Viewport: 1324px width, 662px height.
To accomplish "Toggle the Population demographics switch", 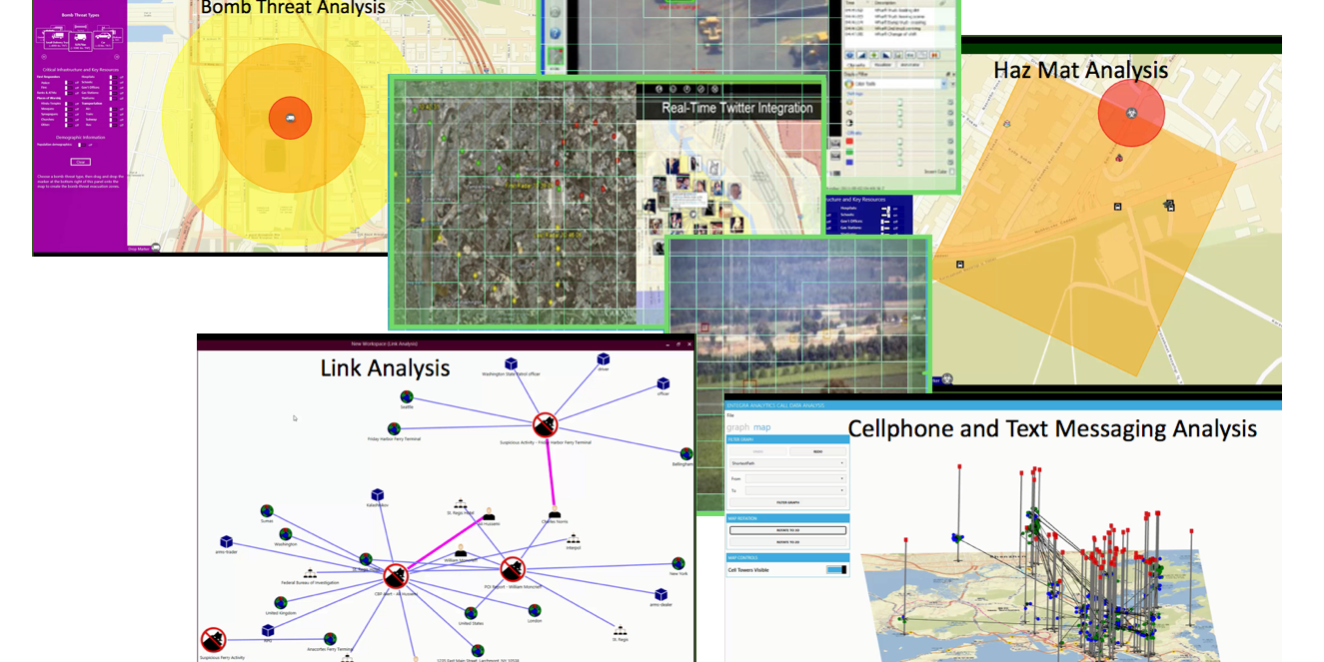I will [82, 145].
